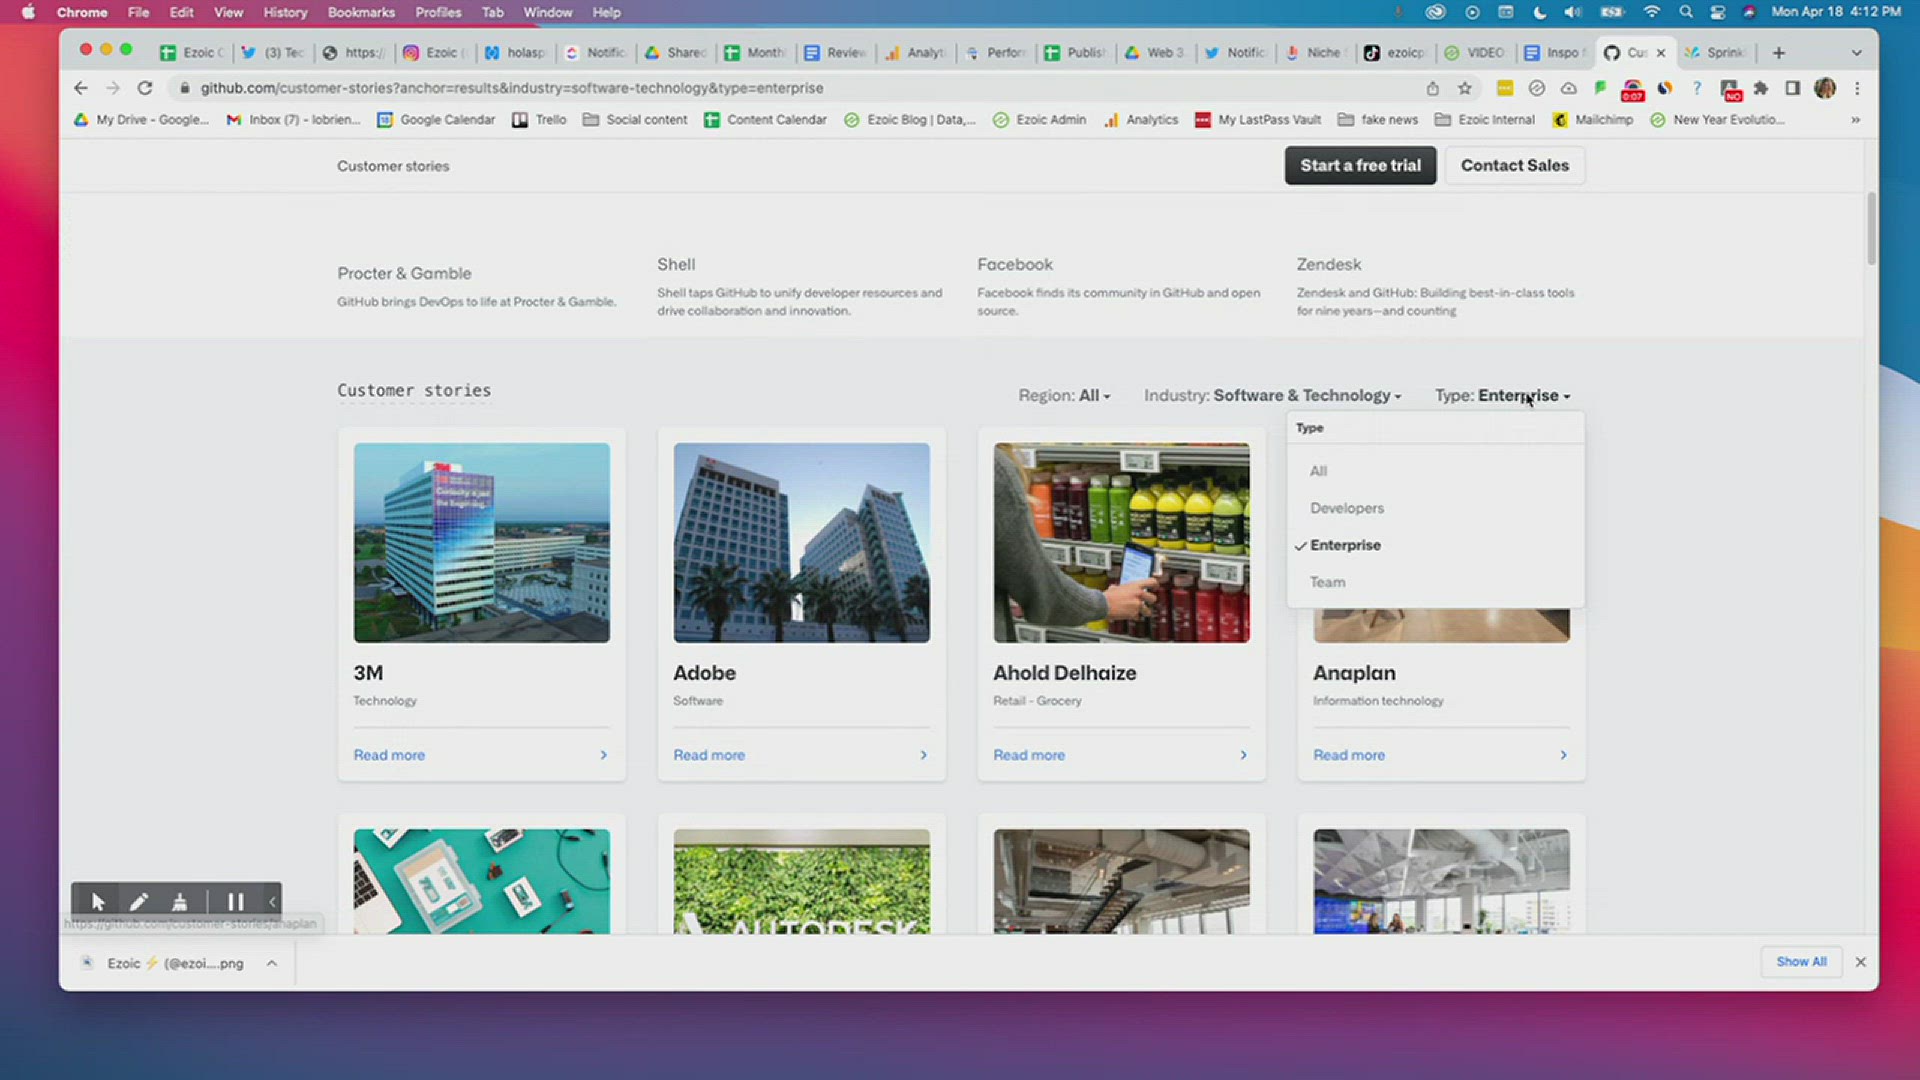Select the pencil draw tool

click(x=139, y=902)
